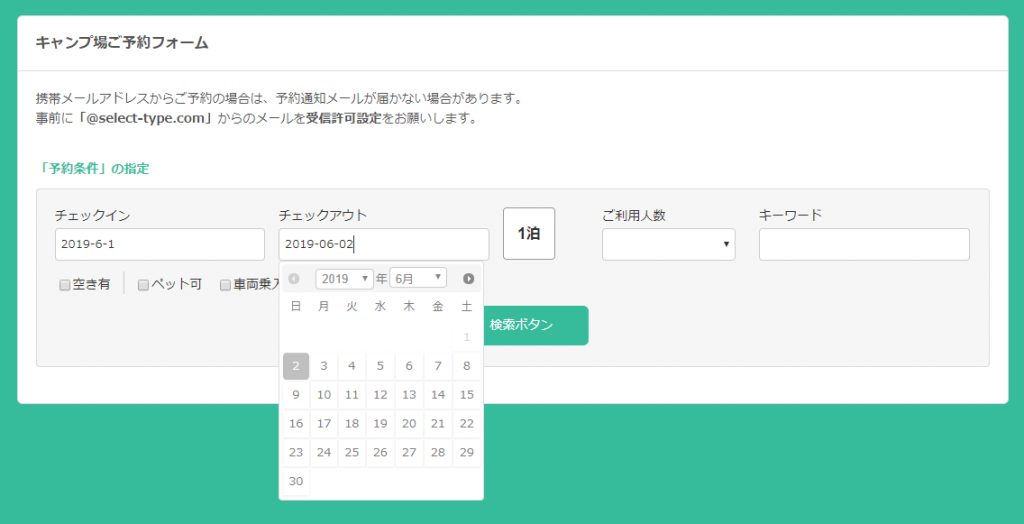Pick the 21st in the calendar
This screenshot has height=524, width=1024.
[x=438, y=423]
